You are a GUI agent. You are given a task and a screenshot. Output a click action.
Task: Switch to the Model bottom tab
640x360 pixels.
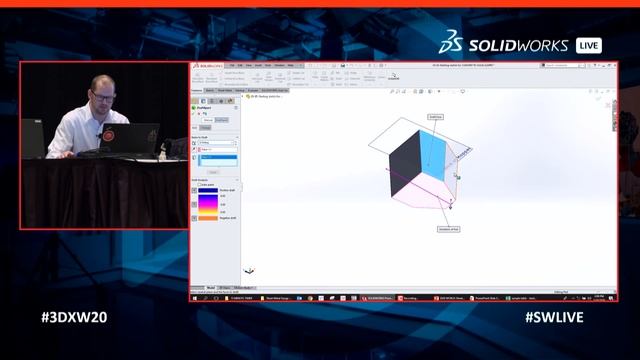(210, 288)
